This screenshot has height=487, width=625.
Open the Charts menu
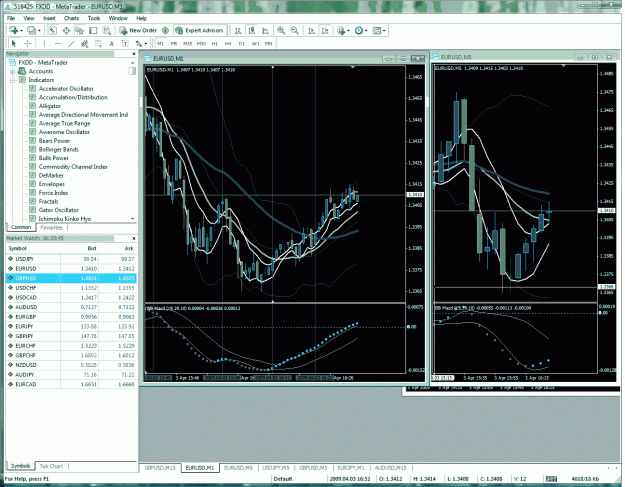(x=71, y=18)
